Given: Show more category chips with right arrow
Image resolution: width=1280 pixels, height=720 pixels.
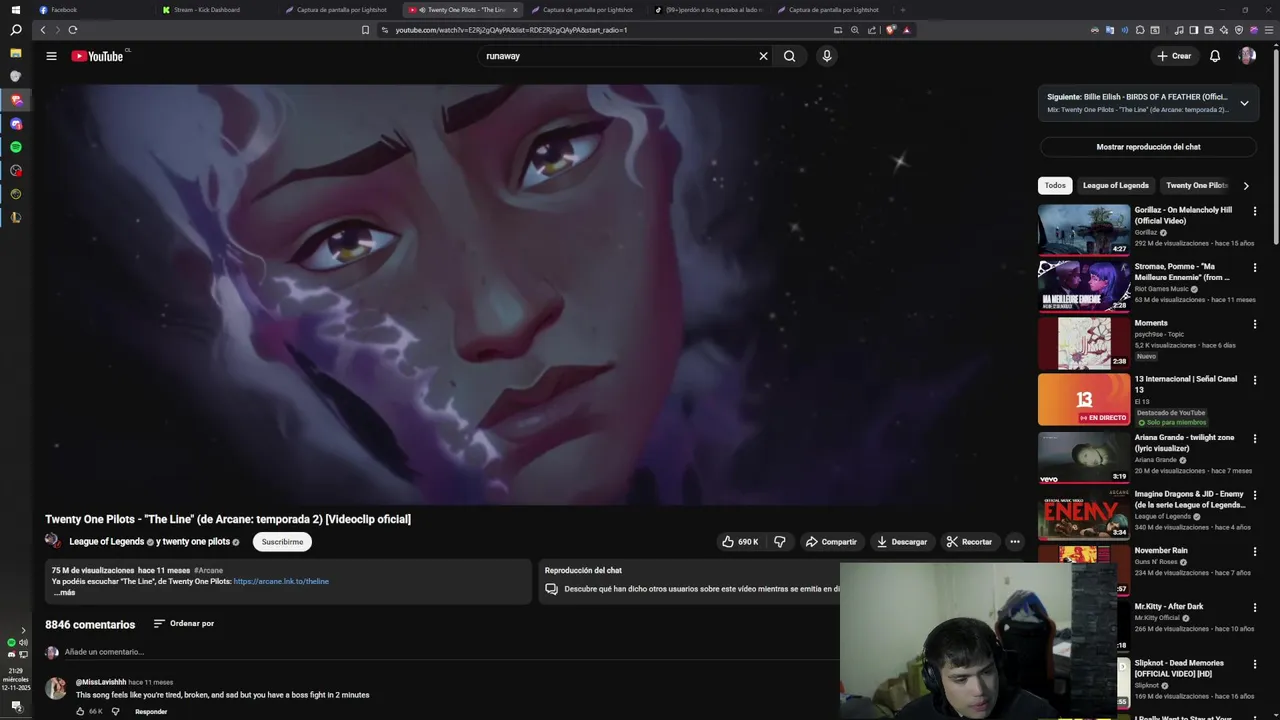Looking at the screenshot, I should click(x=1245, y=185).
